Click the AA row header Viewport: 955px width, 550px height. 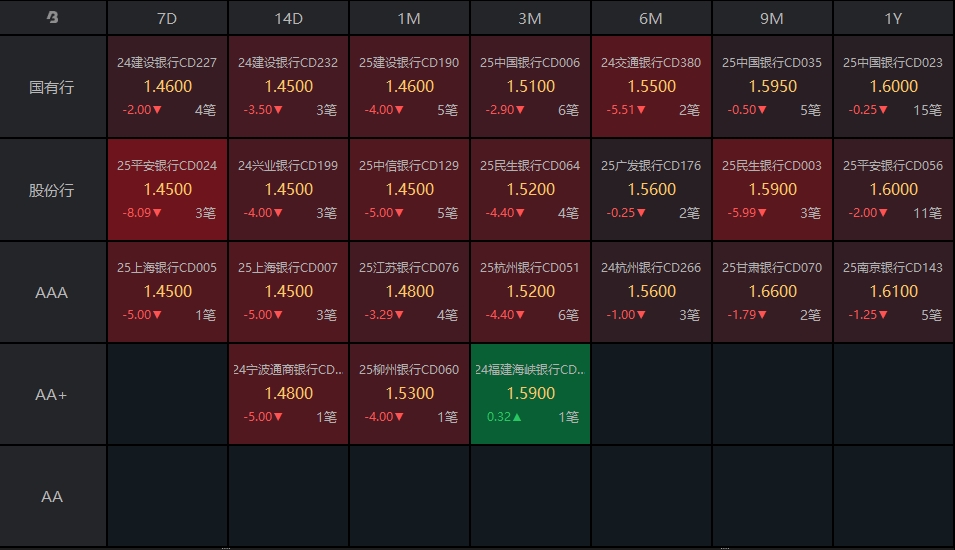click(x=52, y=496)
